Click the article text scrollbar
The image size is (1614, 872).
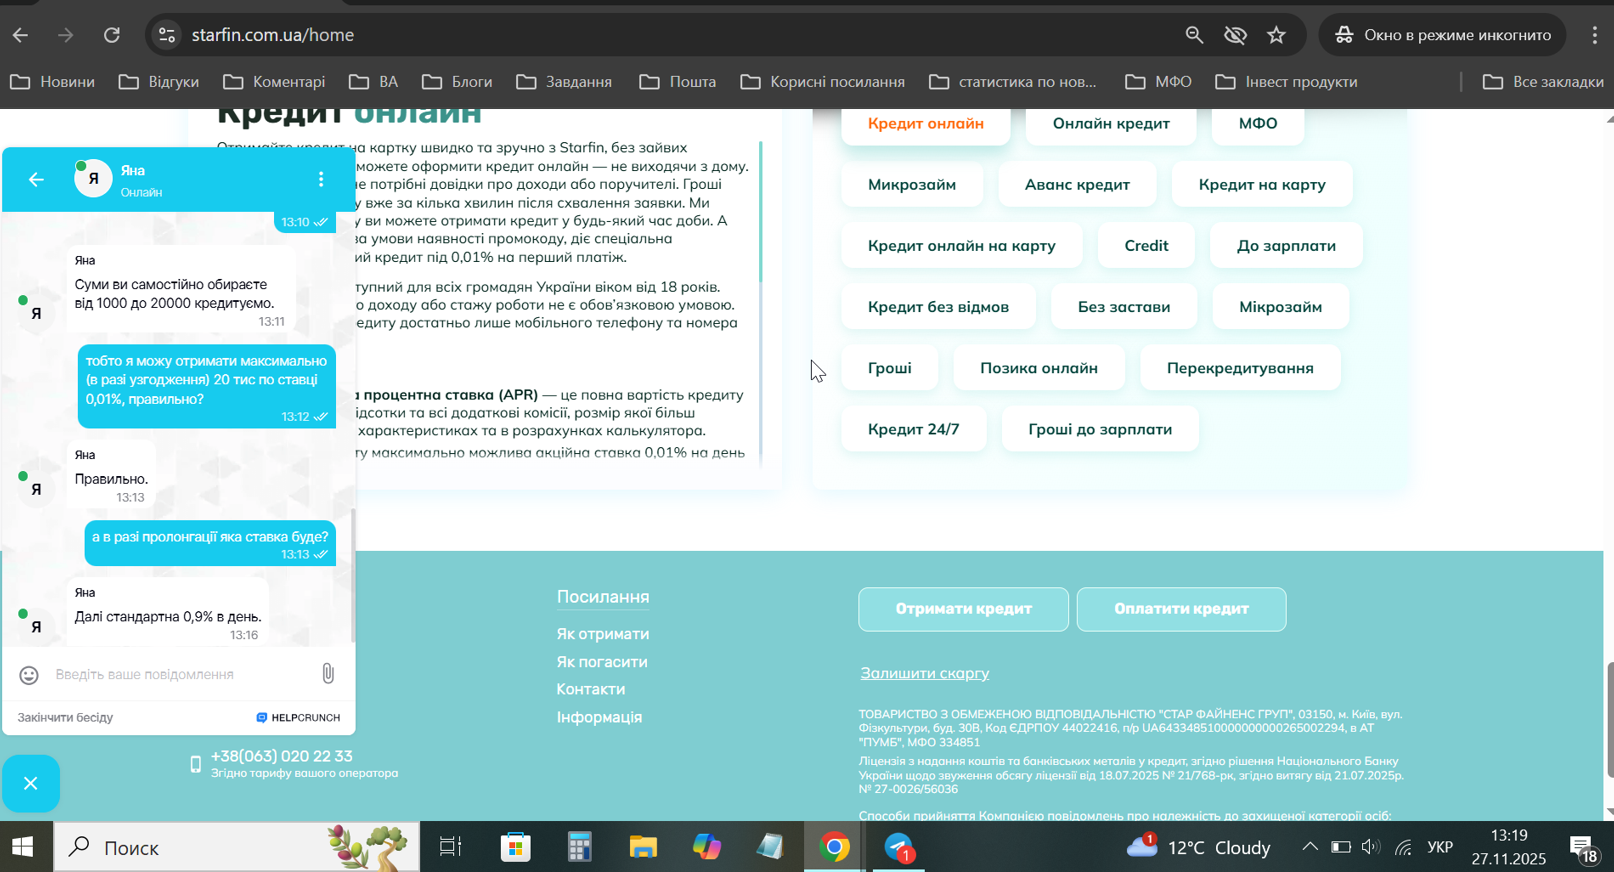point(761,211)
